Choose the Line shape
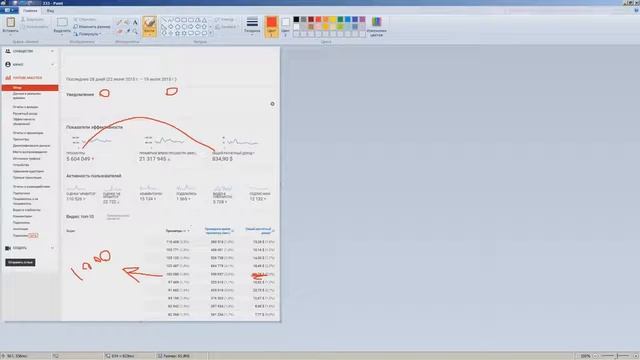 pyautogui.click(x=164, y=20)
